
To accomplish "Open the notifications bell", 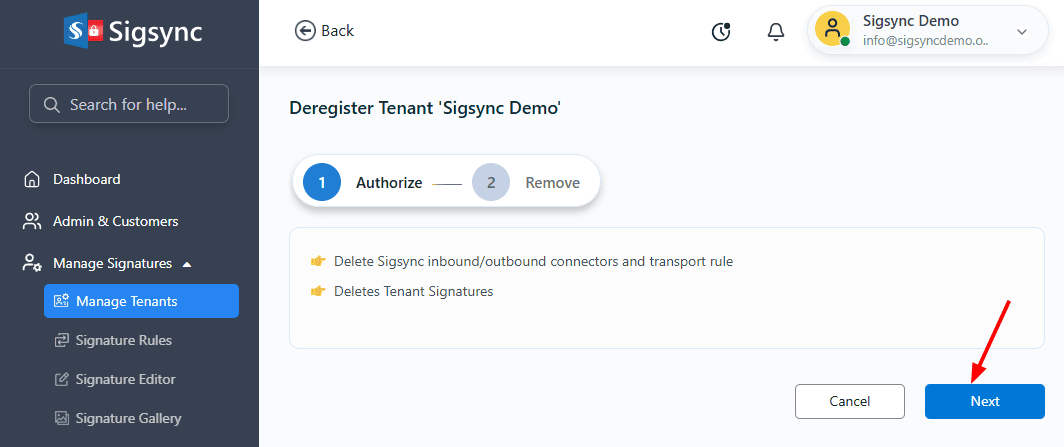I will coord(776,32).
